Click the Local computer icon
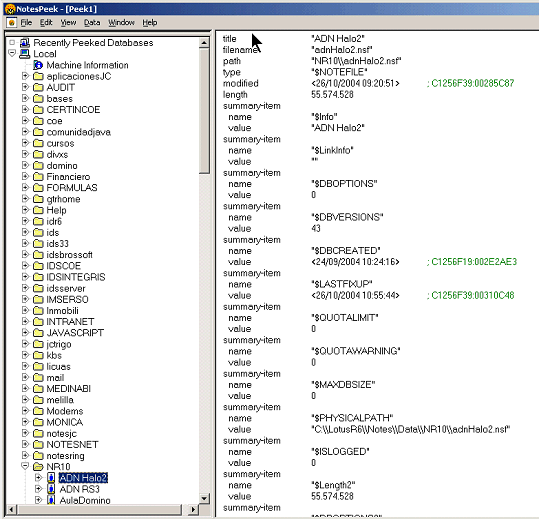The width and height of the screenshot is (540, 520). (24, 54)
